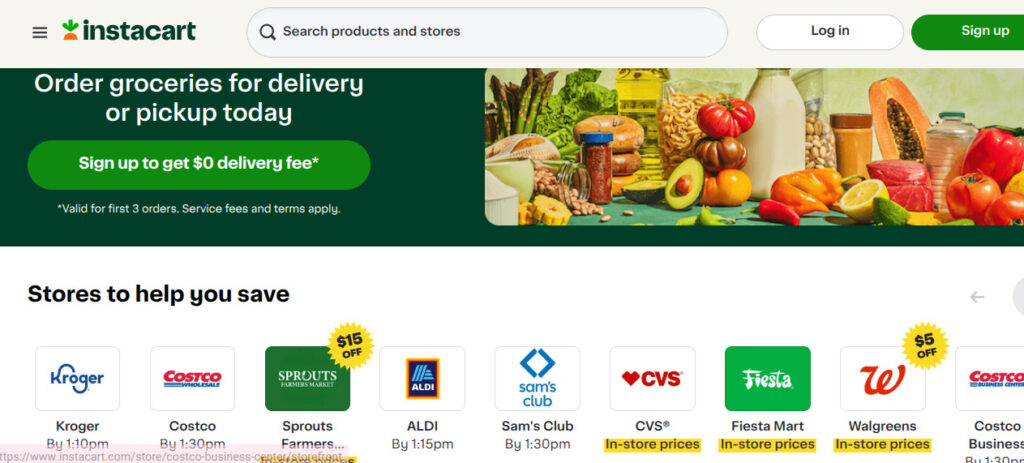This screenshot has width=1024, height=463.
Task: Select the Sprouts Farmers Market logo
Action: (x=307, y=379)
